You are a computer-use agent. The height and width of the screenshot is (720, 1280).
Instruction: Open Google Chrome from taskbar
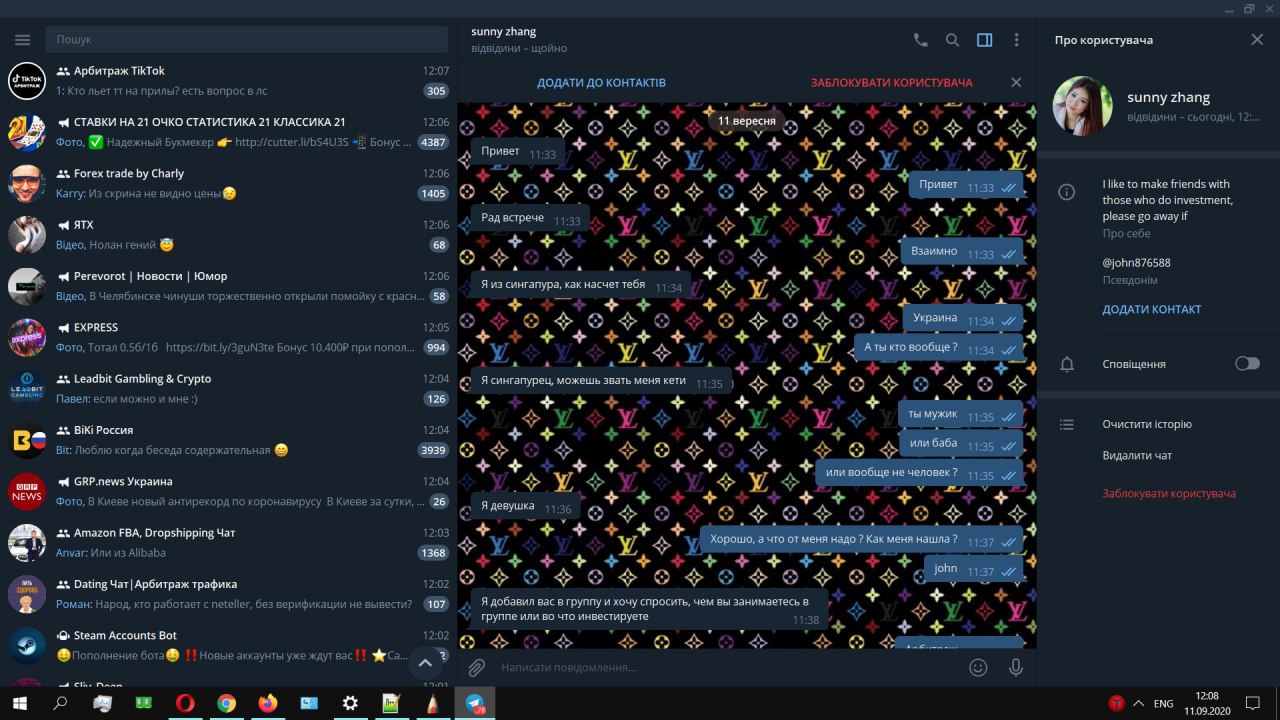click(226, 703)
